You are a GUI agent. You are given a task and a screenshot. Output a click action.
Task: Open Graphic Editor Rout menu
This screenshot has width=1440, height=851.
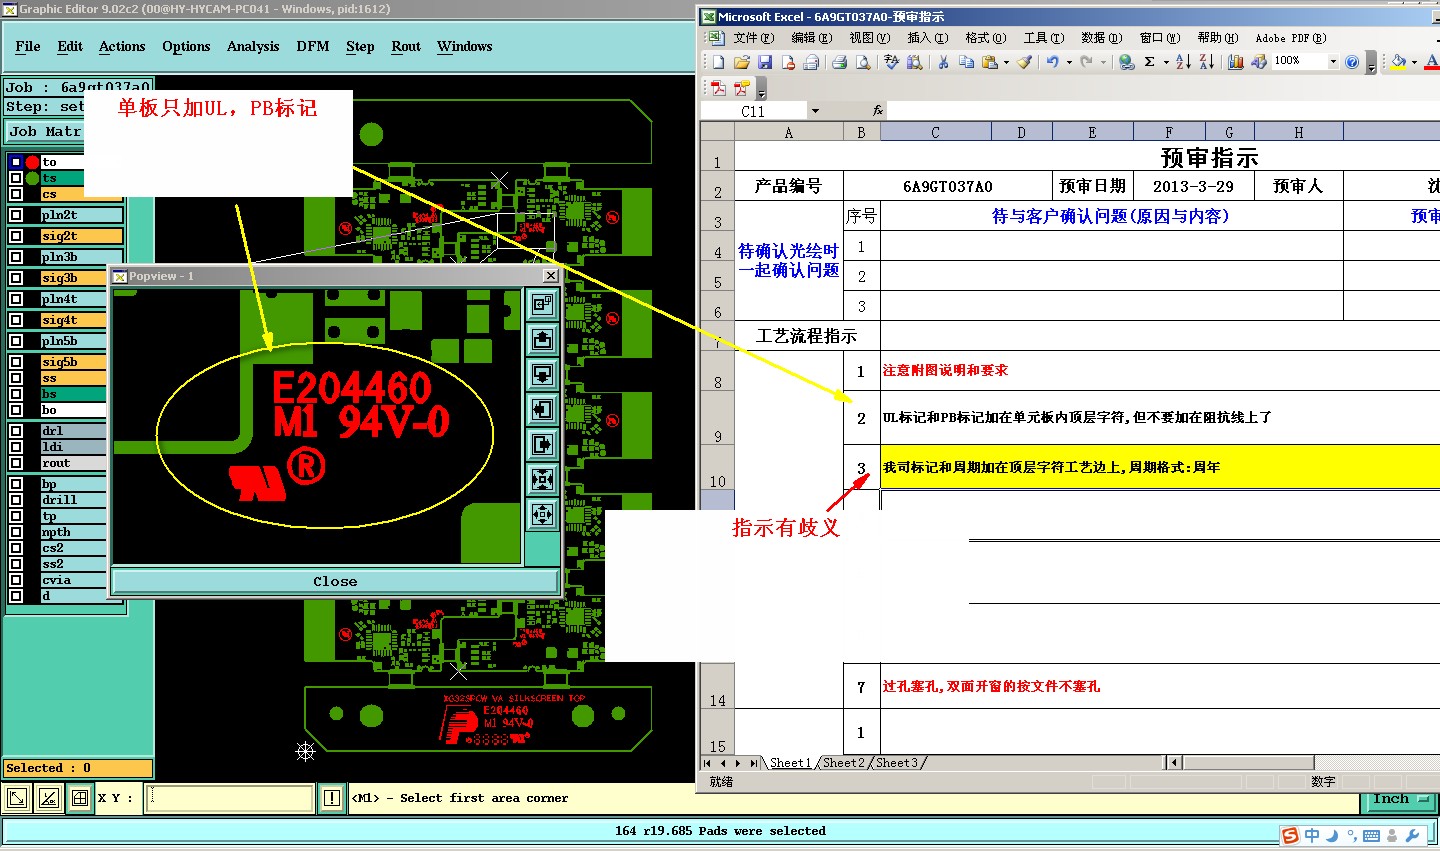point(406,46)
